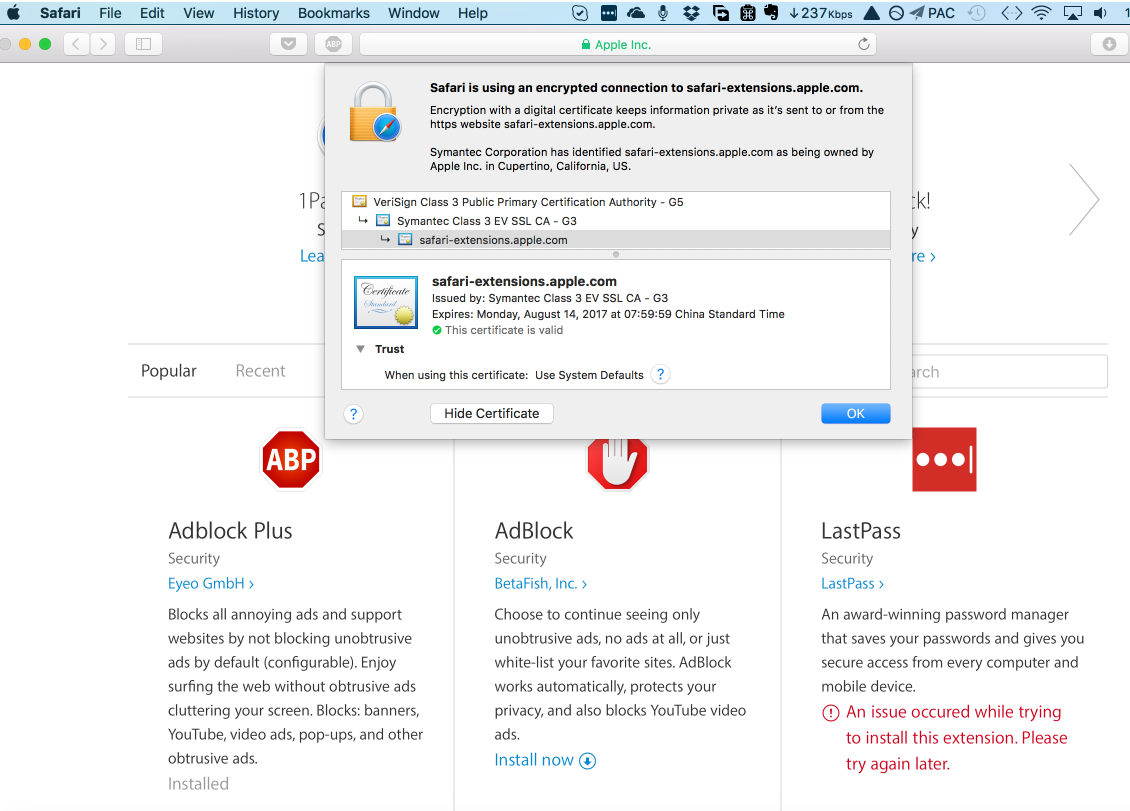Screen dimensions: 1130x811
Task: Open the BetaFish, Inc. developer link
Action: coord(540,583)
